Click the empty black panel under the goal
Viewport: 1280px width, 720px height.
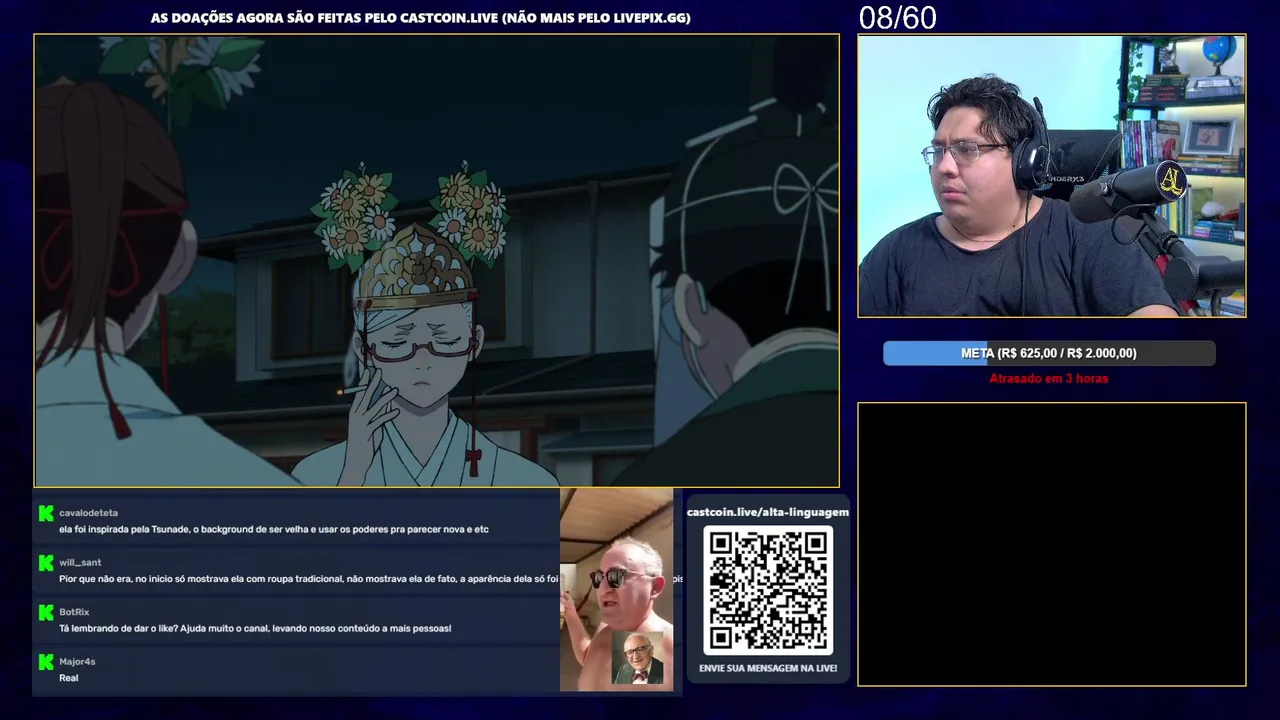tap(1052, 544)
